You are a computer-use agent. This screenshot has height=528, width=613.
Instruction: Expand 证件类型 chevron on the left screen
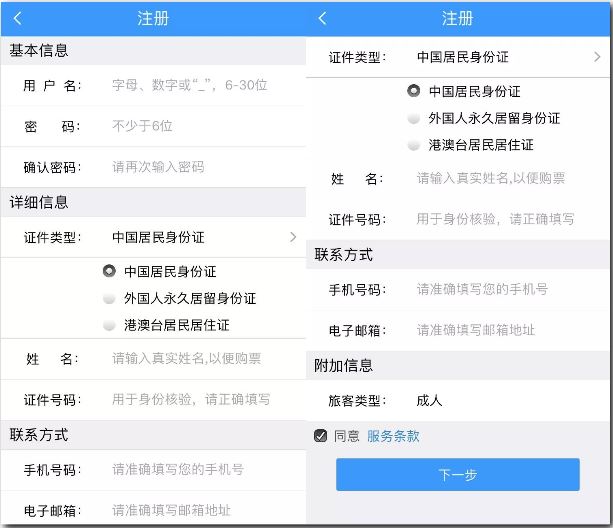point(292,237)
